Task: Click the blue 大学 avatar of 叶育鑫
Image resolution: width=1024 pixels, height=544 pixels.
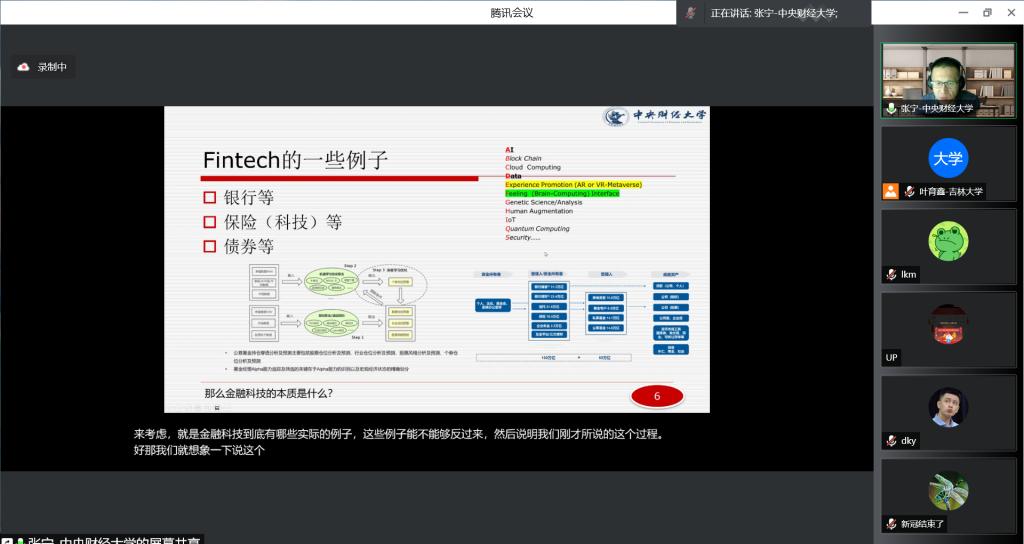Action: pyautogui.click(x=948, y=159)
